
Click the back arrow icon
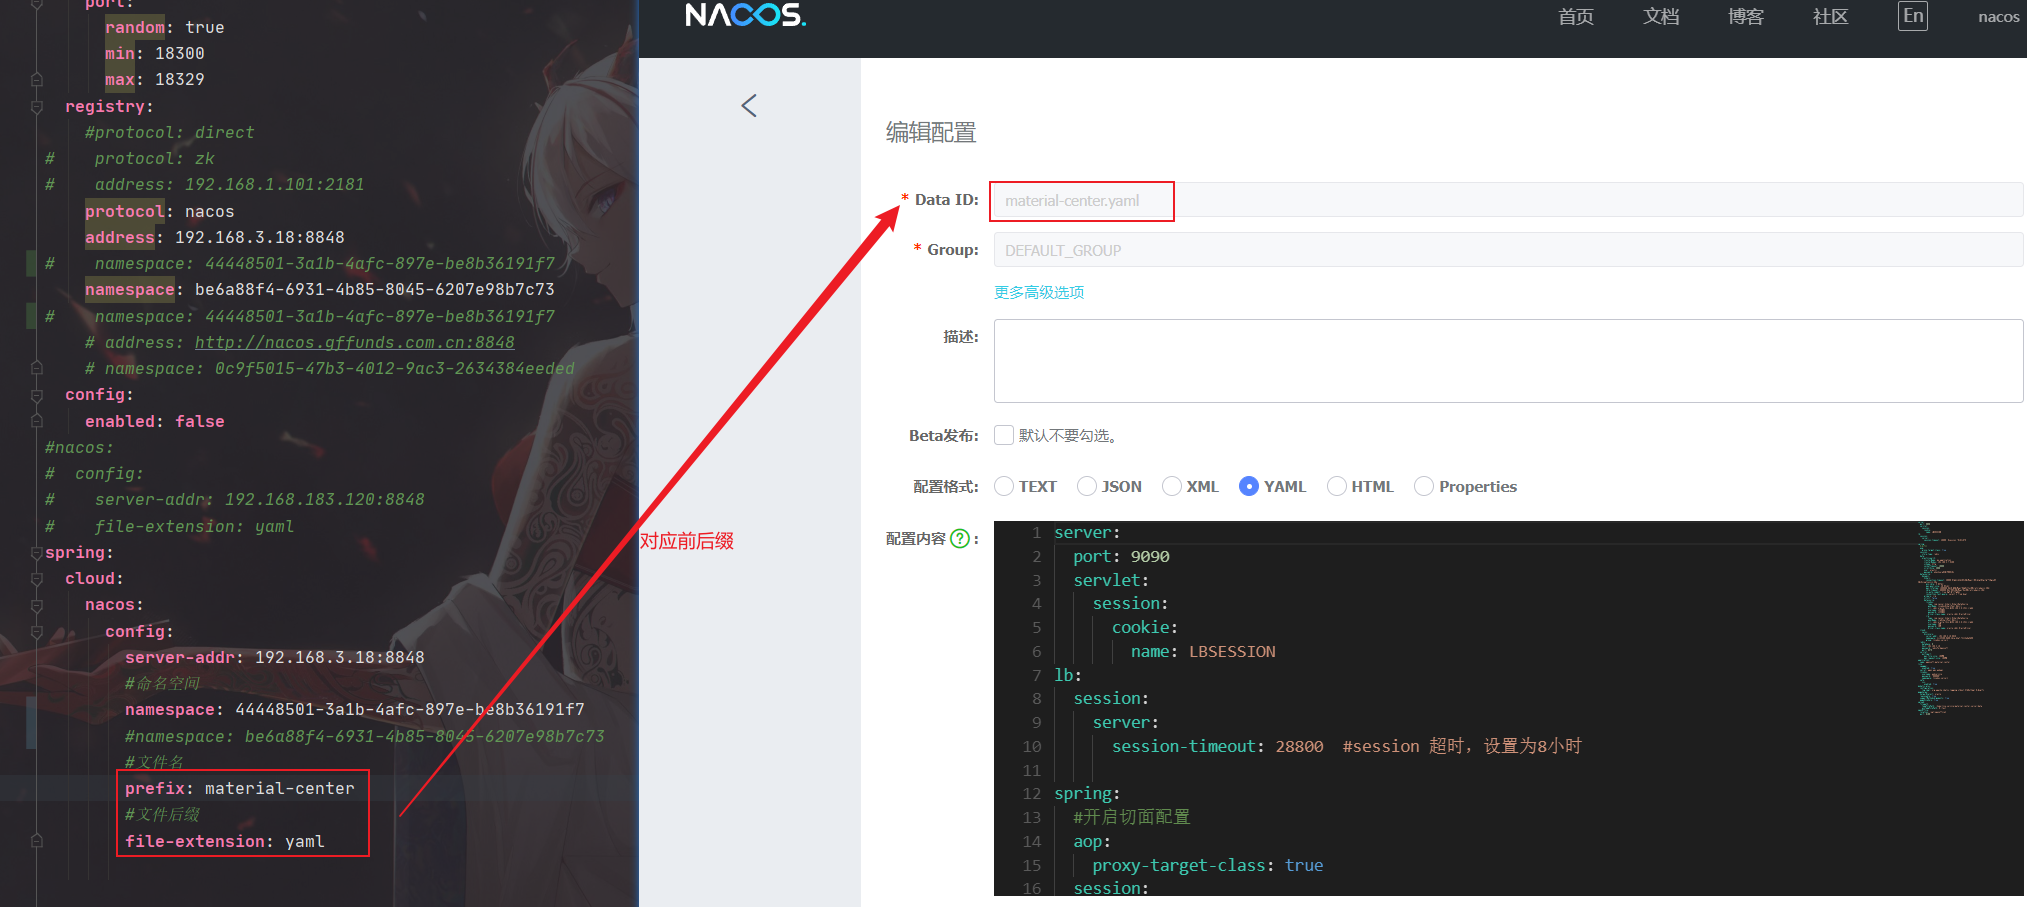[749, 106]
